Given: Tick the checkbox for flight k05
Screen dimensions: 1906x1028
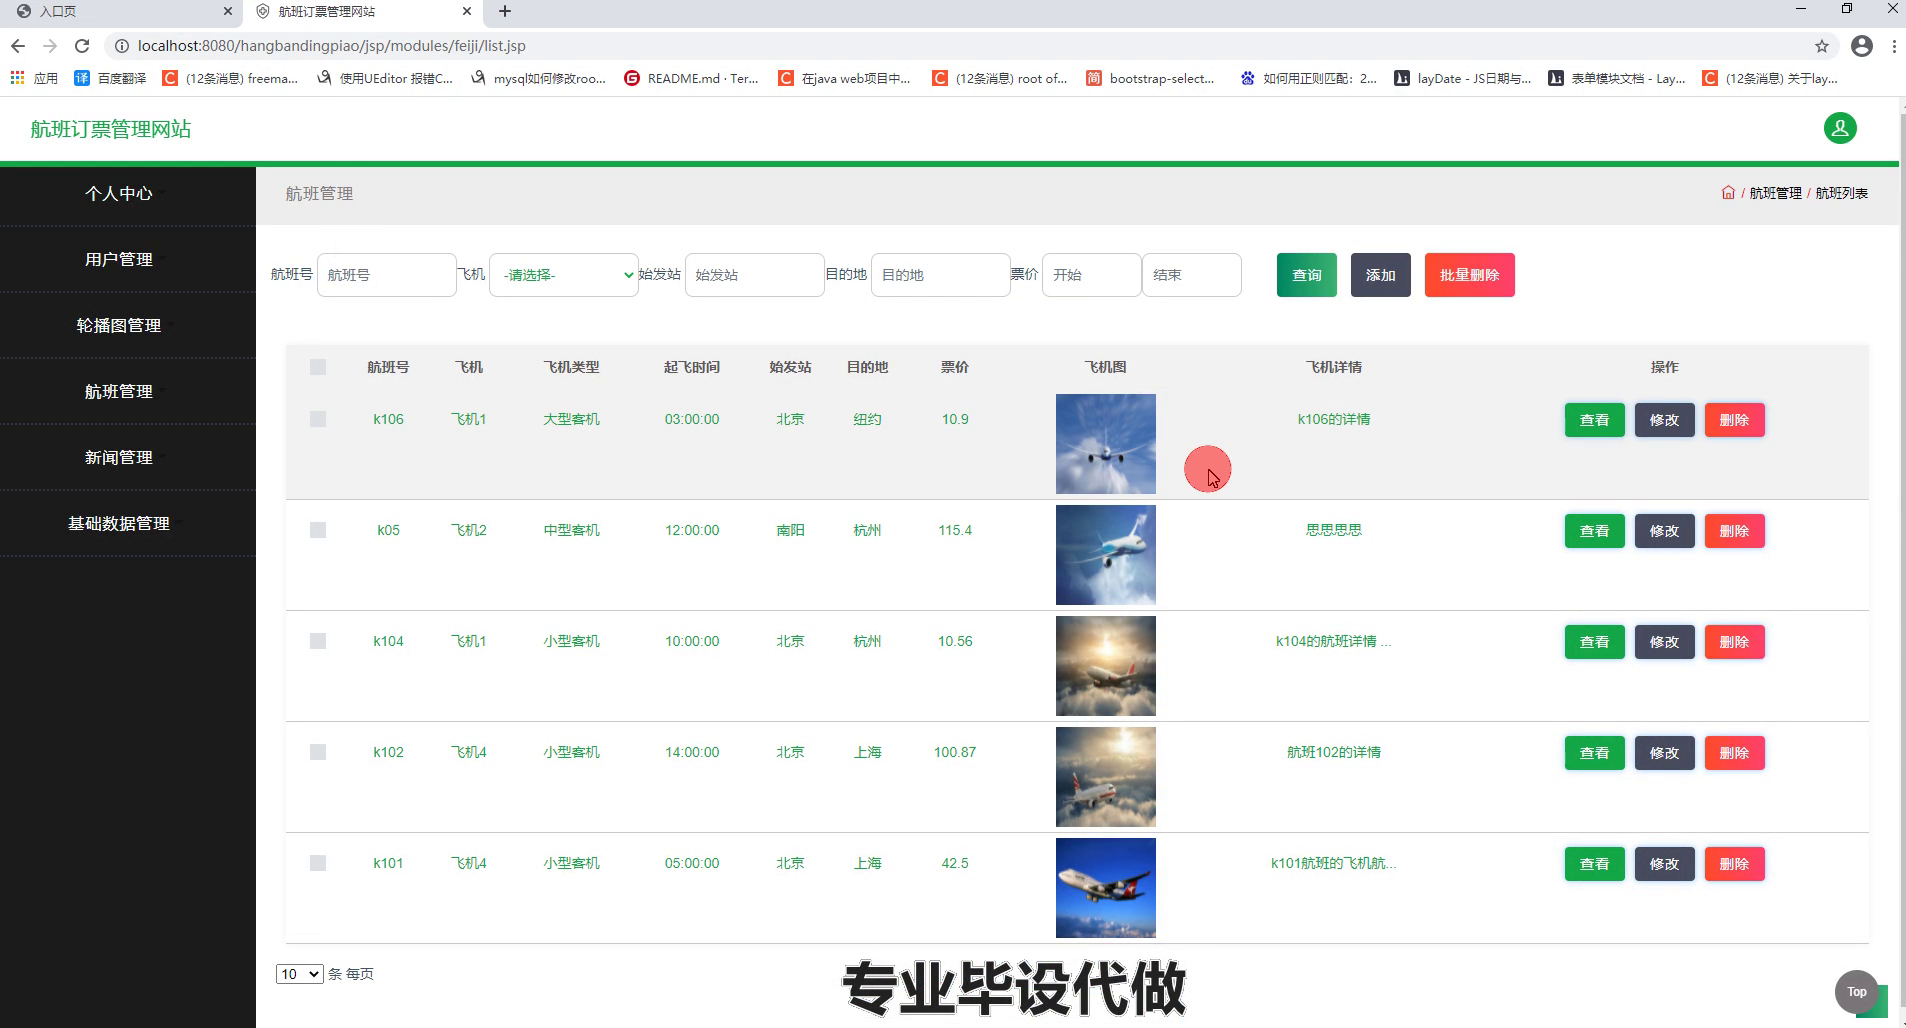Looking at the screenshot, I should click(318, 530).
